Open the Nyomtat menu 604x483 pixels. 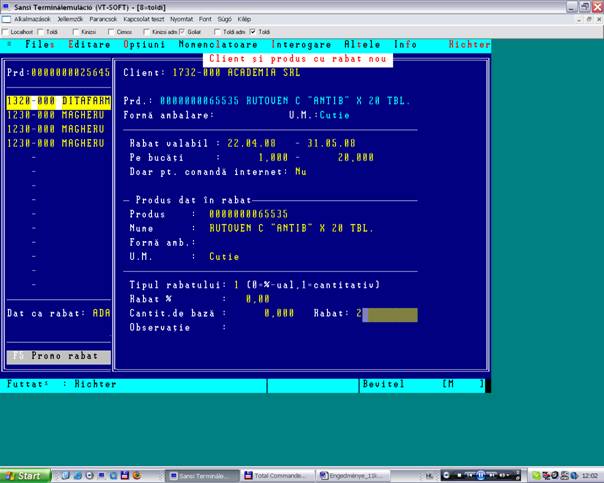(x=181, y=19)
